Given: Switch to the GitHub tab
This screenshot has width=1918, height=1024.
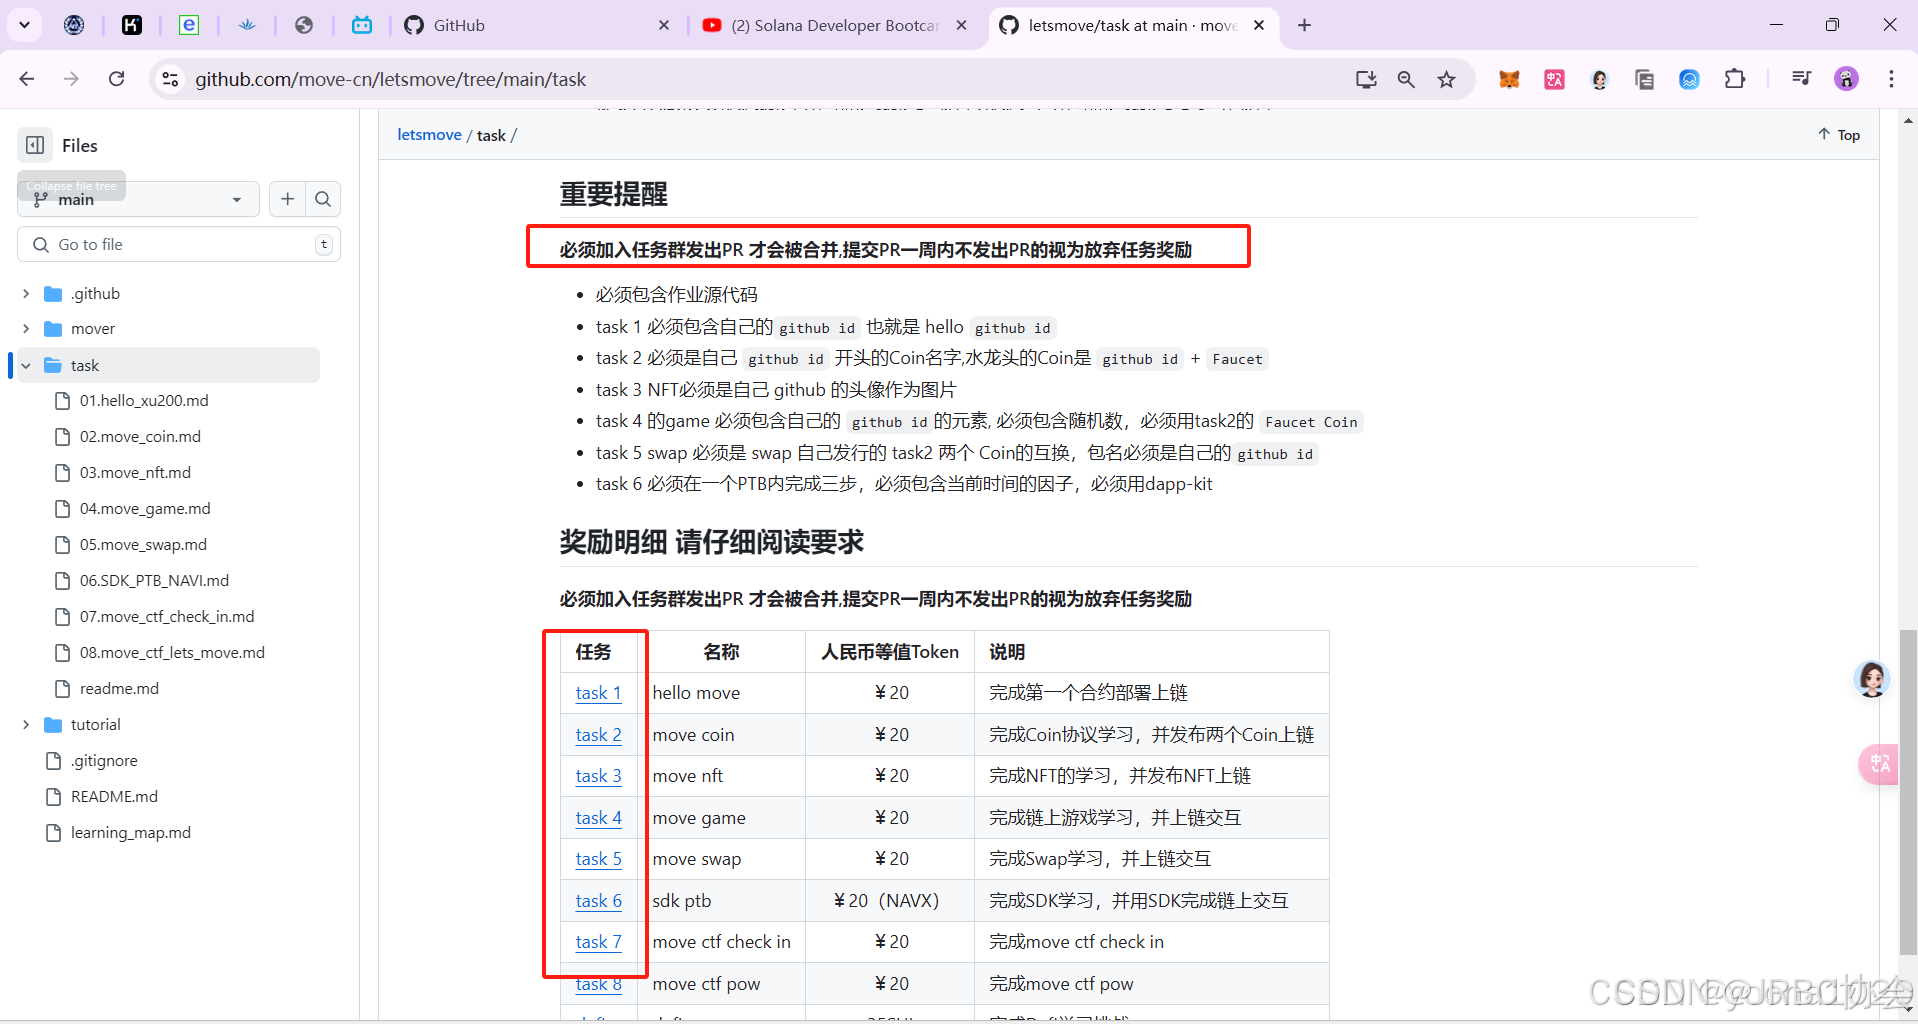Looking at the screenshot, I should pos(456,25).
